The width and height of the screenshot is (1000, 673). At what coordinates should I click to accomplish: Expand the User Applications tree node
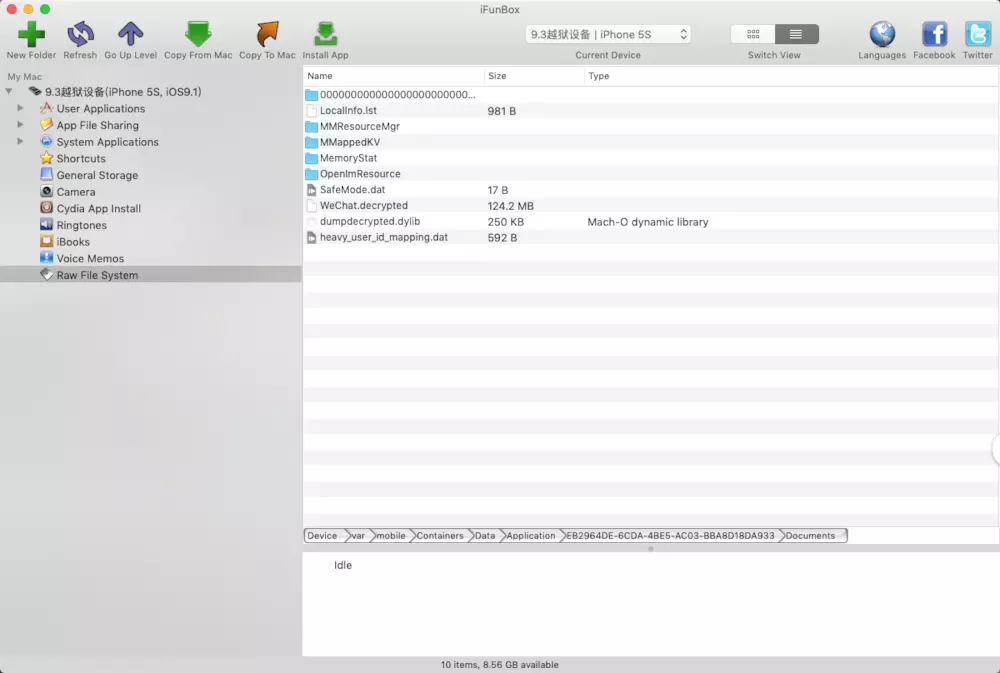click(21, 108)
